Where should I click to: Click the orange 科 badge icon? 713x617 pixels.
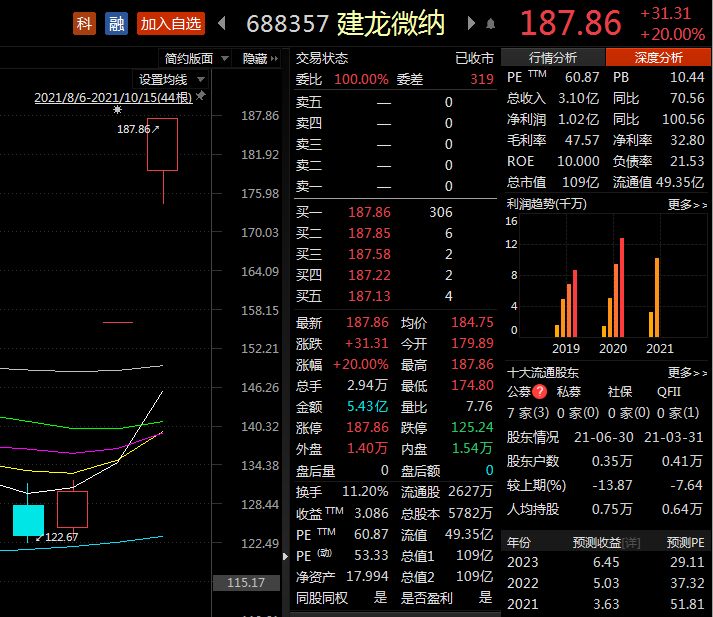pyautogui.click(x=84, y=23)
